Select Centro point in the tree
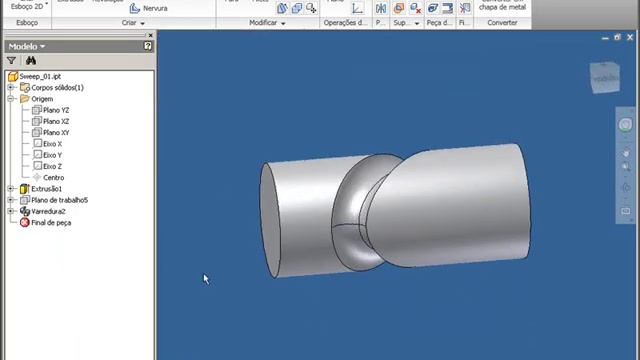 [x=53, y=178]
